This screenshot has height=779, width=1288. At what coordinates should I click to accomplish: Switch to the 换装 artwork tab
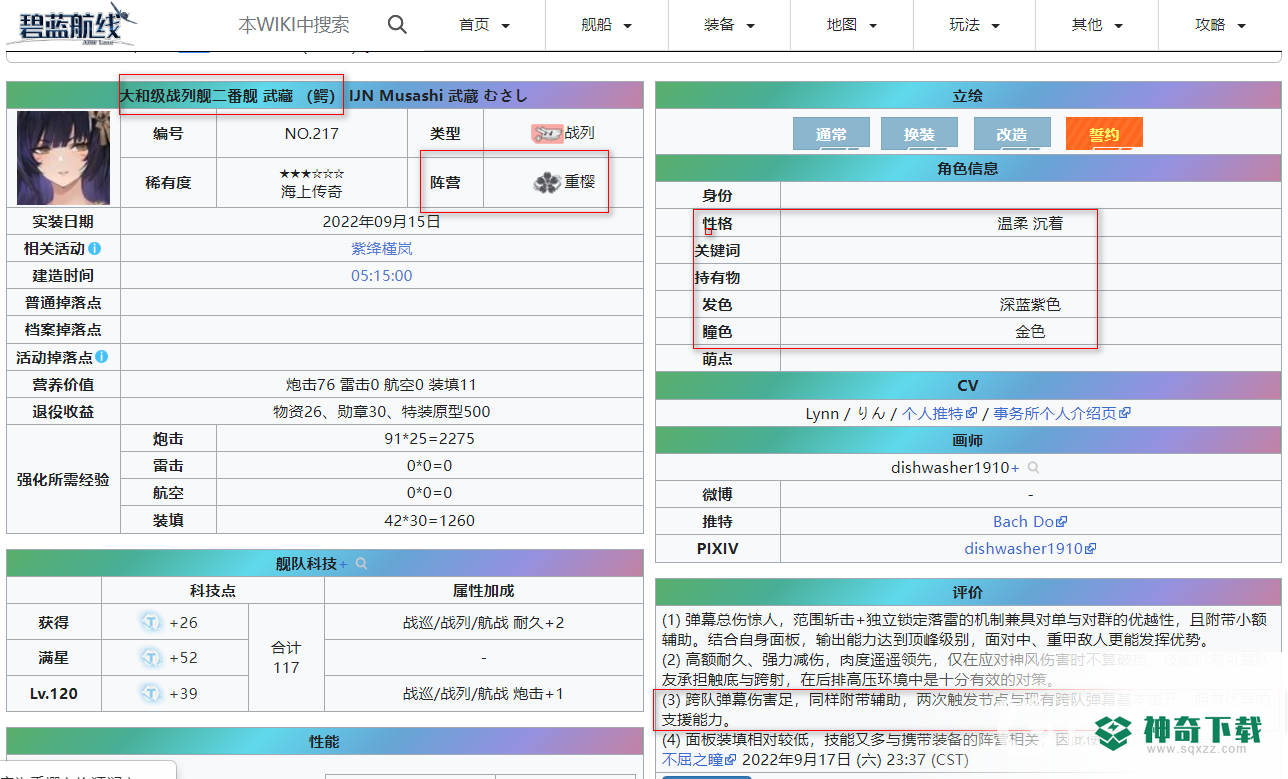tap(919, 134)
